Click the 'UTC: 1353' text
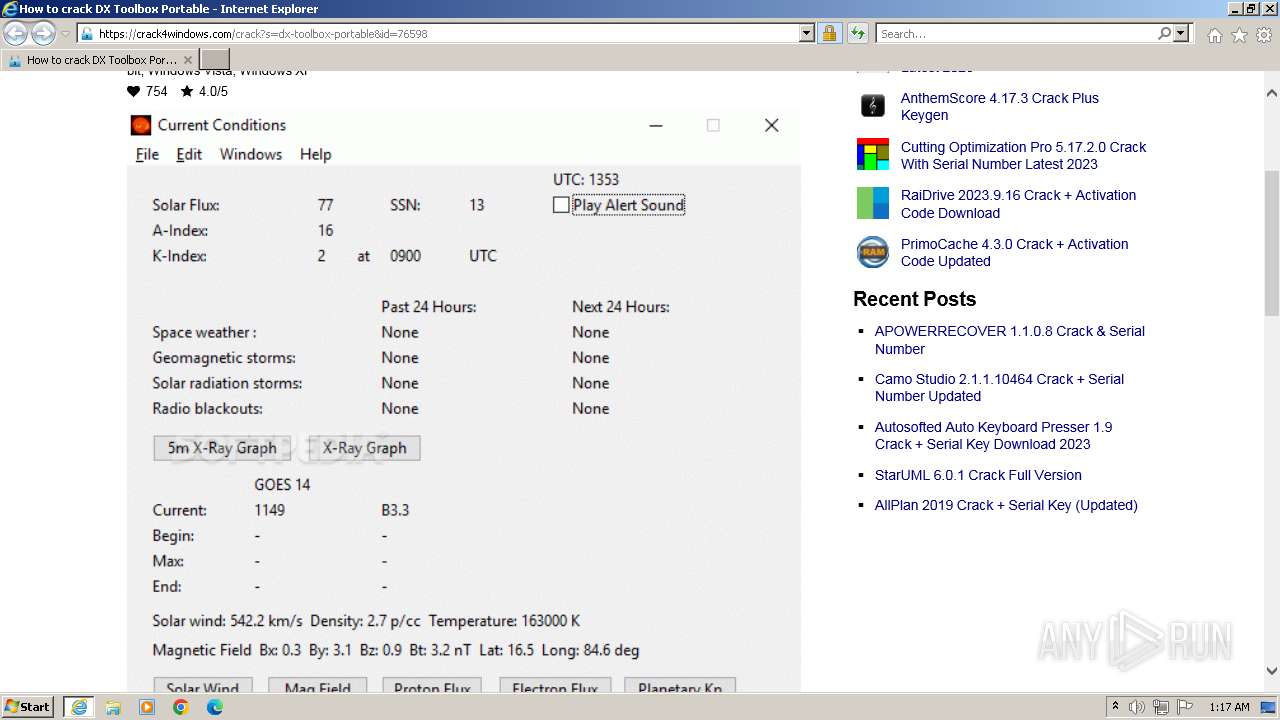Viewport: 1280px width, 720px height. (x=586, y=180)
